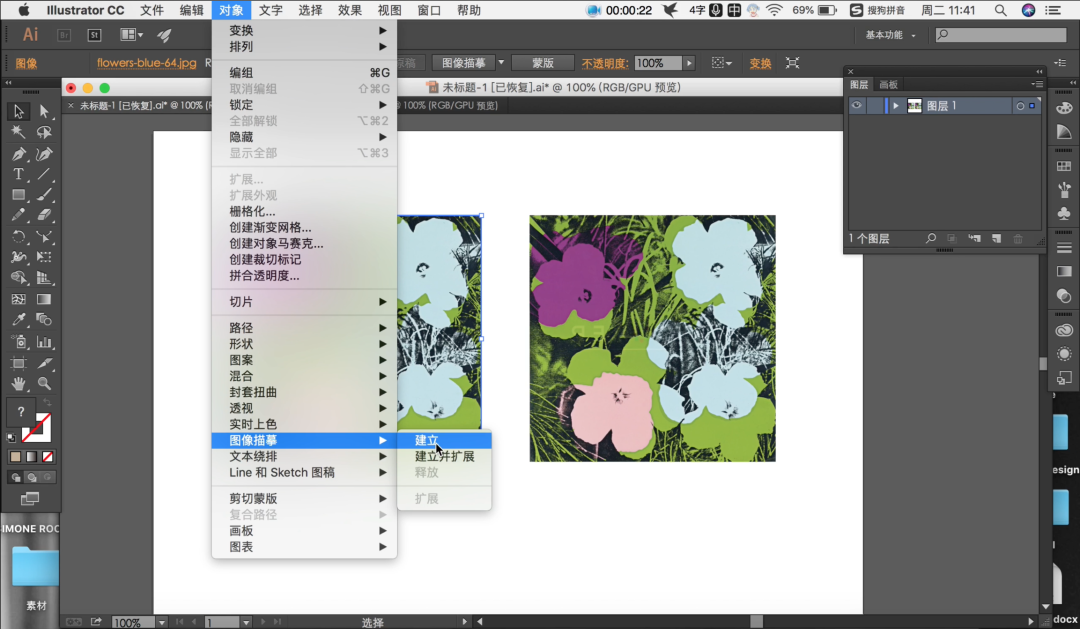Viewport: 1080px width, 629px height.
Task: Switch to the 画板 panel tab
Action: 889,84
